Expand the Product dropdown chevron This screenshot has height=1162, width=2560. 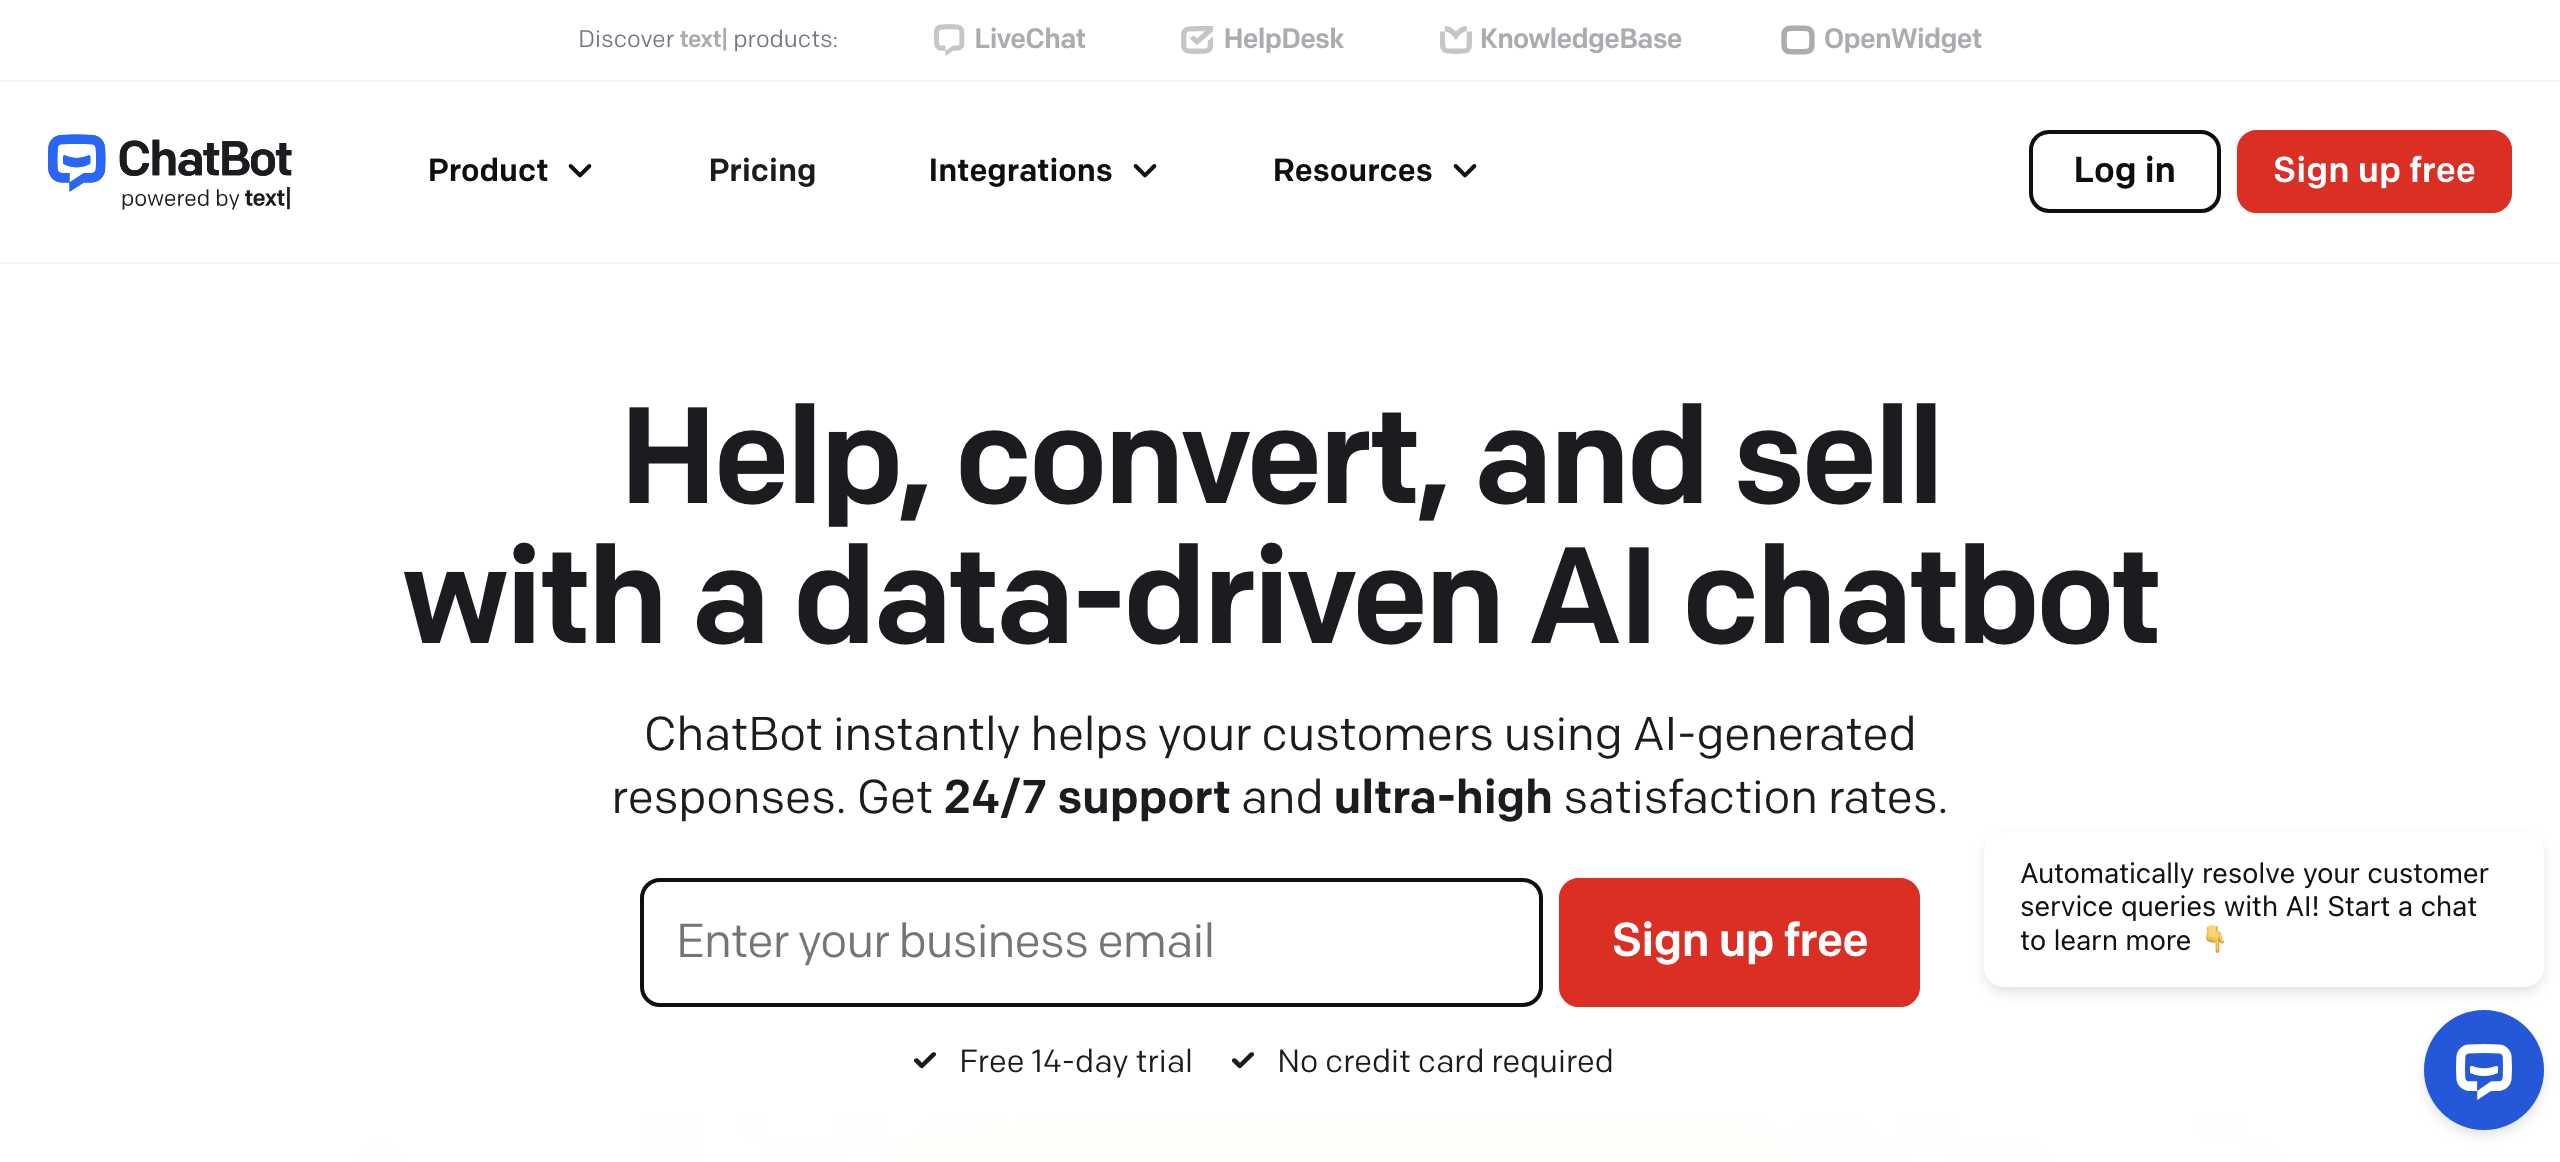click(x=580, y=171)
